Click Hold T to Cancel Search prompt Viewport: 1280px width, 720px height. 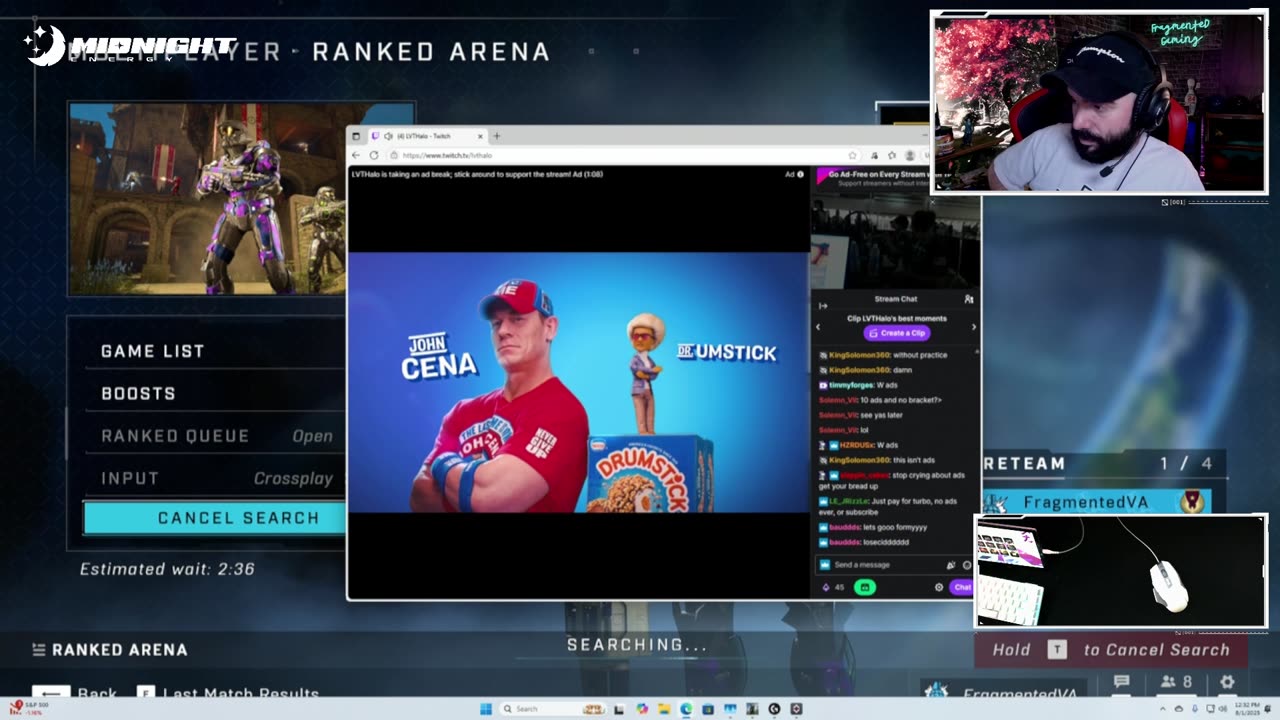coord(1110,650)
